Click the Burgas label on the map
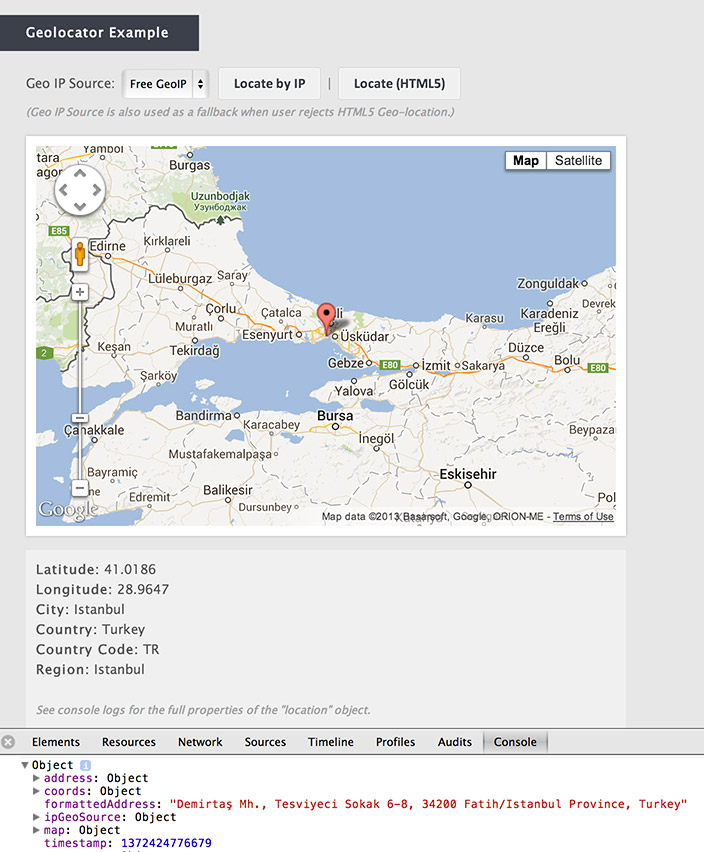Viewport: 704px width, 852px height. 189,165
